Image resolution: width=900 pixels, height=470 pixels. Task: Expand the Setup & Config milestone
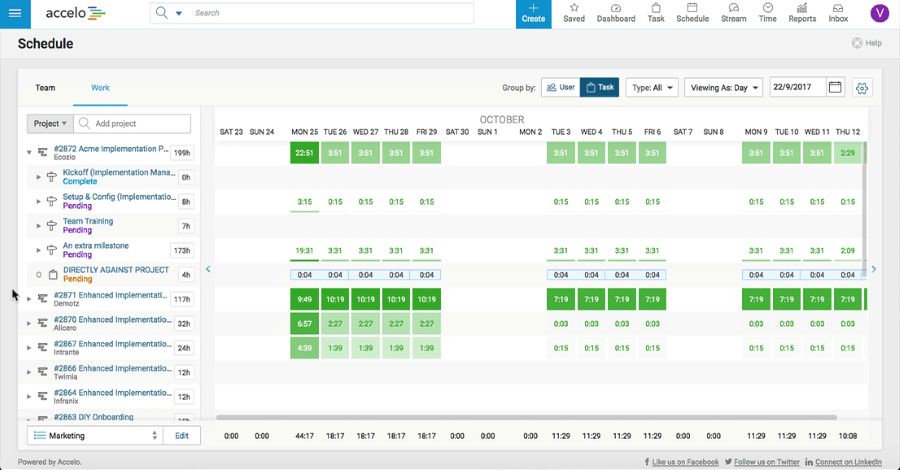coord(38,201)
